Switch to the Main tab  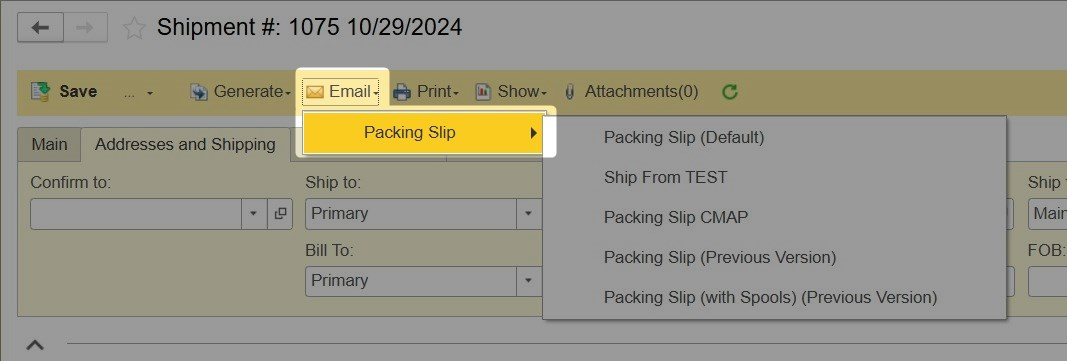click(50, 144)
